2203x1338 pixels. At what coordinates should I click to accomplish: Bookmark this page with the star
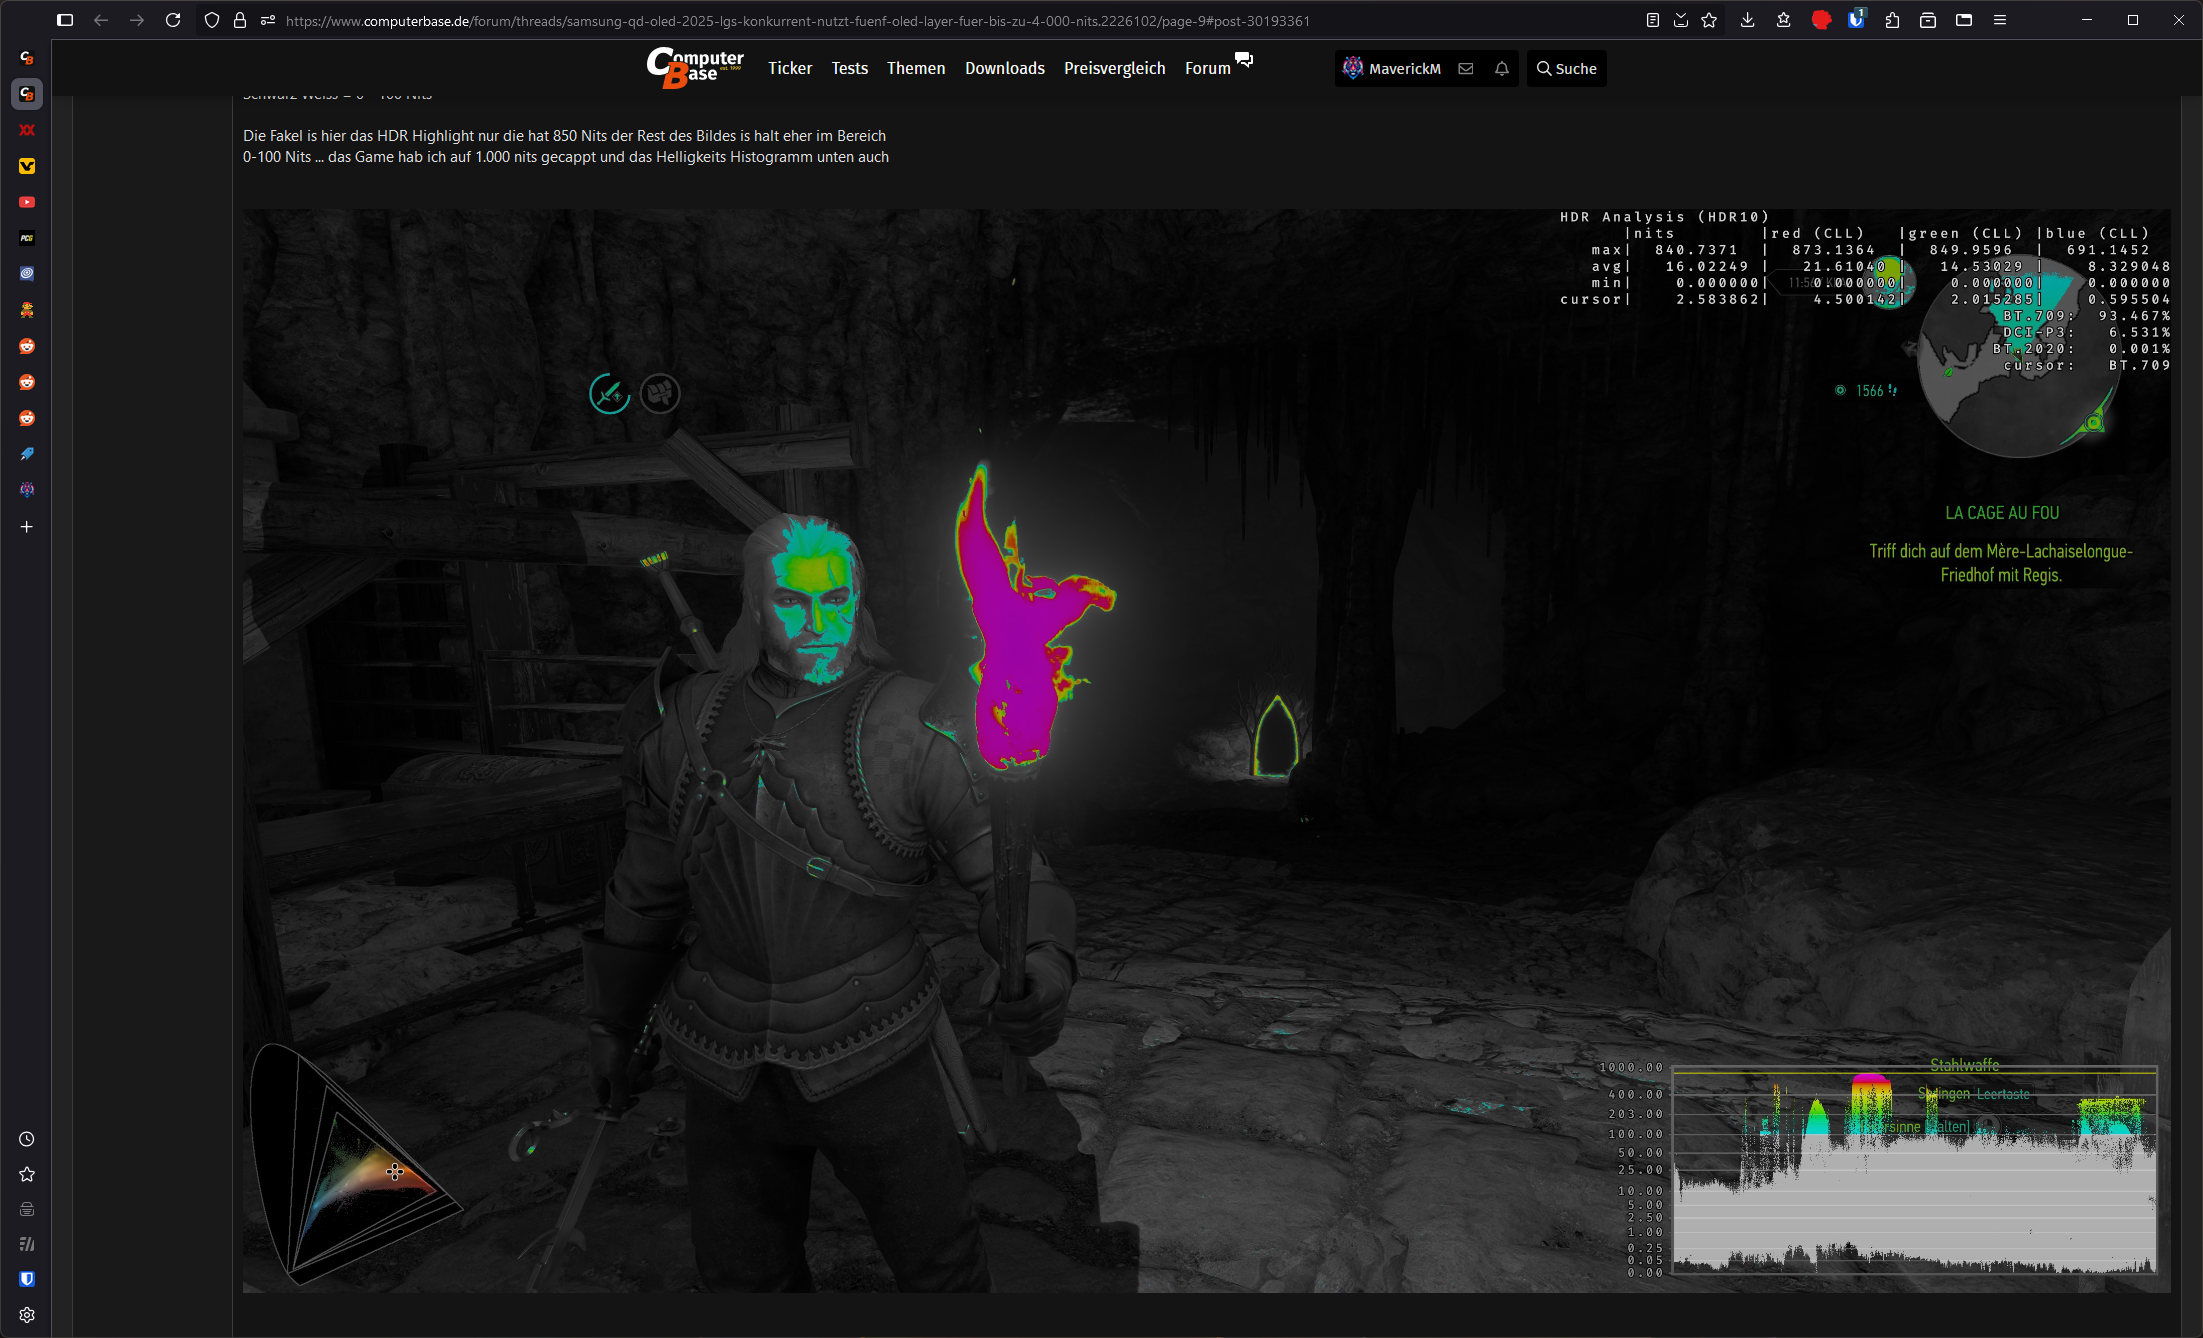1709,20
